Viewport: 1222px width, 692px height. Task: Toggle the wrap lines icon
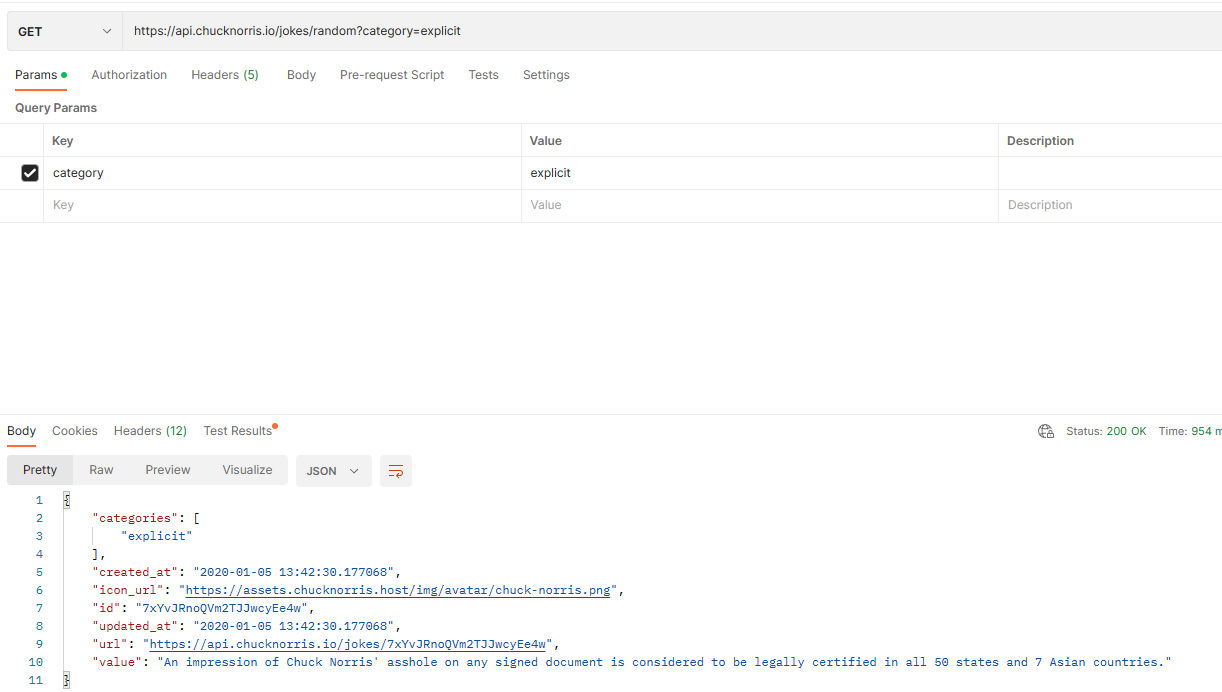[396, 471]
